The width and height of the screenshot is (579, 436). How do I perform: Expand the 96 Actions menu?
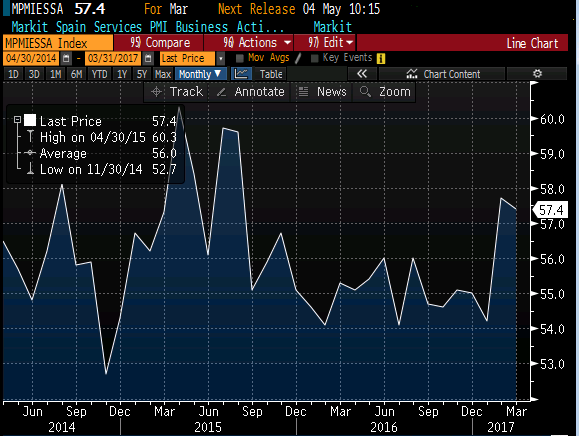click(x=248, y=42)
